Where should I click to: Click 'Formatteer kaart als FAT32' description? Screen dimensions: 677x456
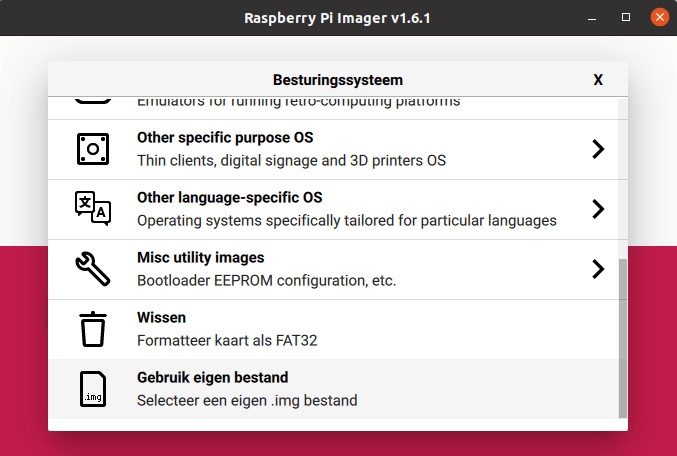tap(226, 340)
